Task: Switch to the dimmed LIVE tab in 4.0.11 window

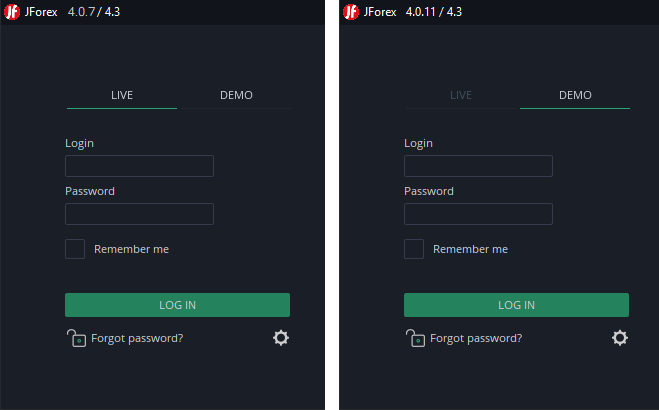Action: [x=461, y=95]
